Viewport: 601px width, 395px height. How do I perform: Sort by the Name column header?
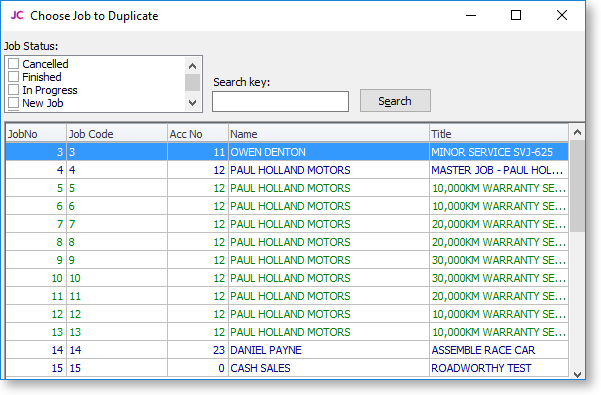pos(328,134)
